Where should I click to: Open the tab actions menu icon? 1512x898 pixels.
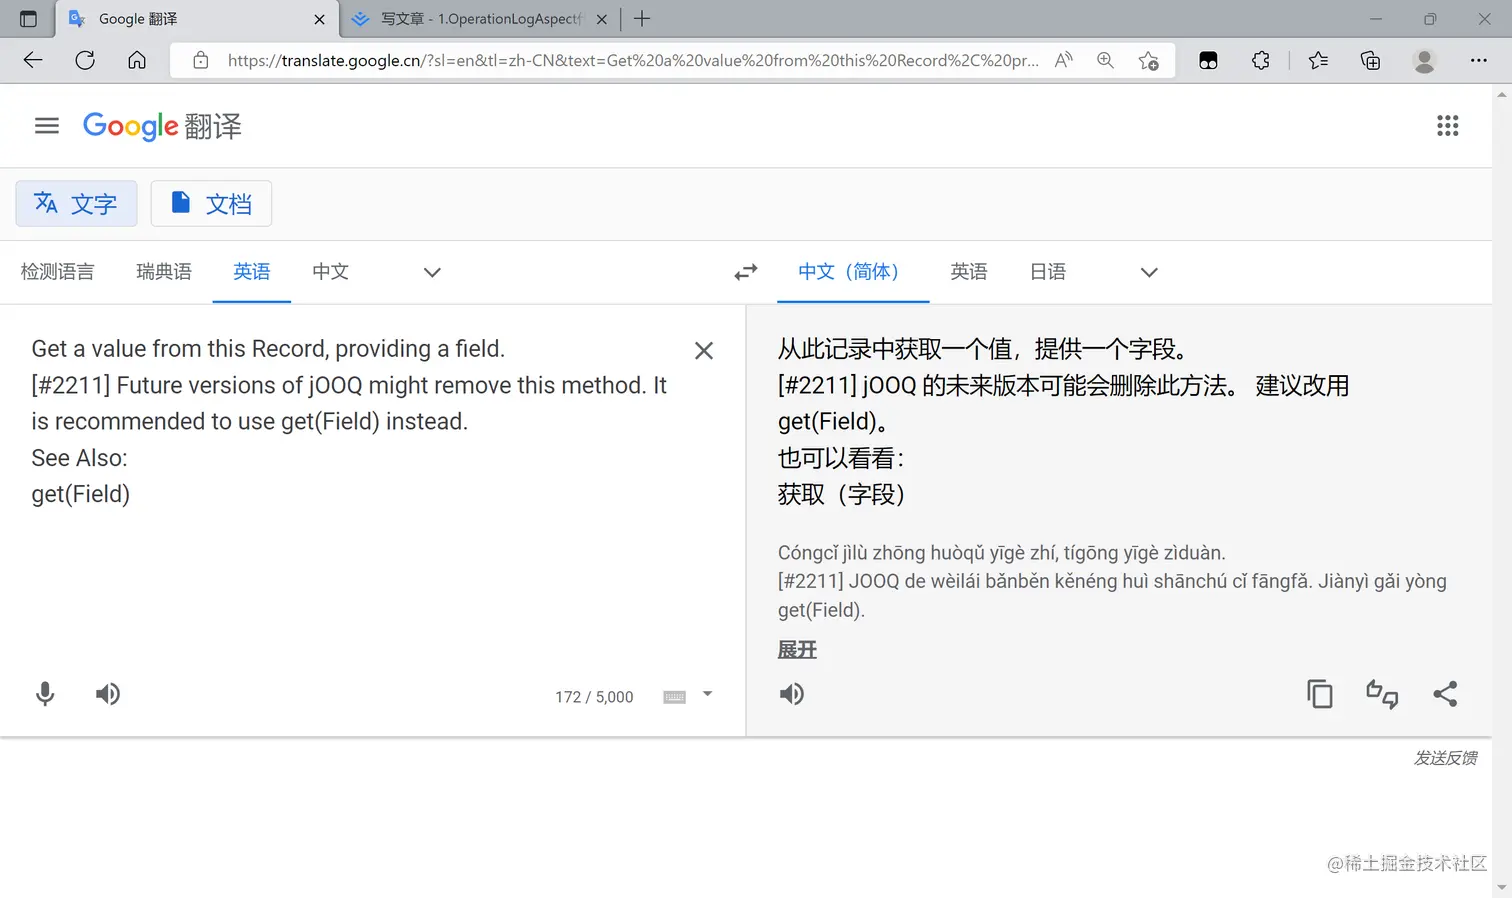coord(28,19)
